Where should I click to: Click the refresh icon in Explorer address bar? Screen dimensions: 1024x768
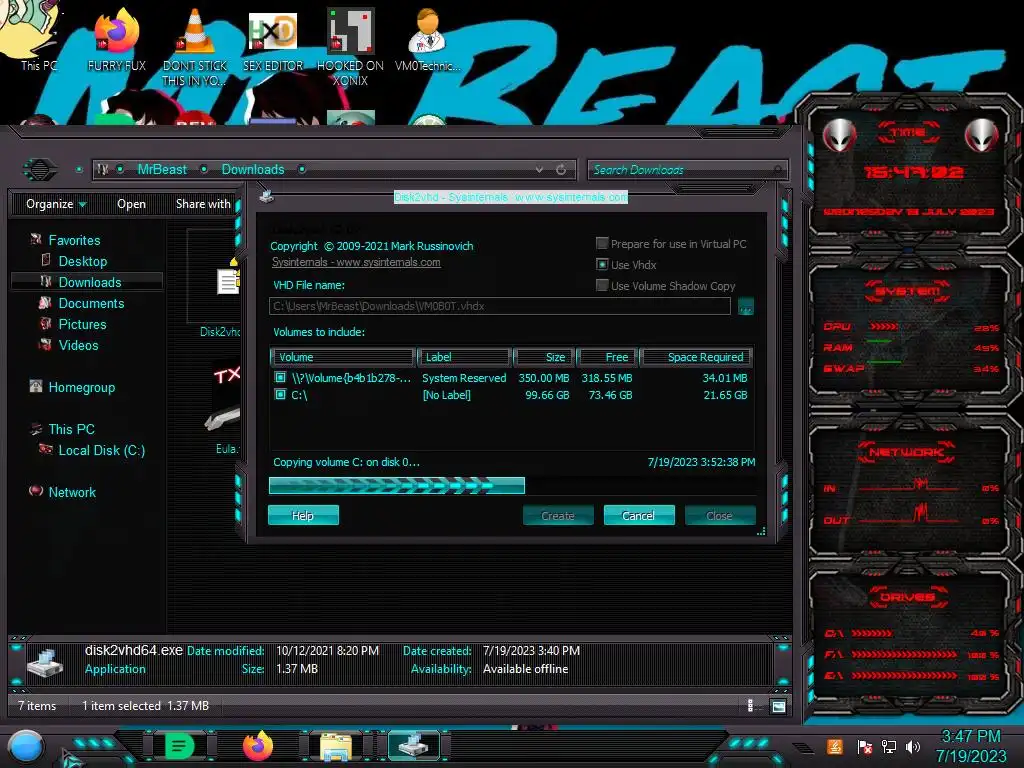(x=561, y=170)
